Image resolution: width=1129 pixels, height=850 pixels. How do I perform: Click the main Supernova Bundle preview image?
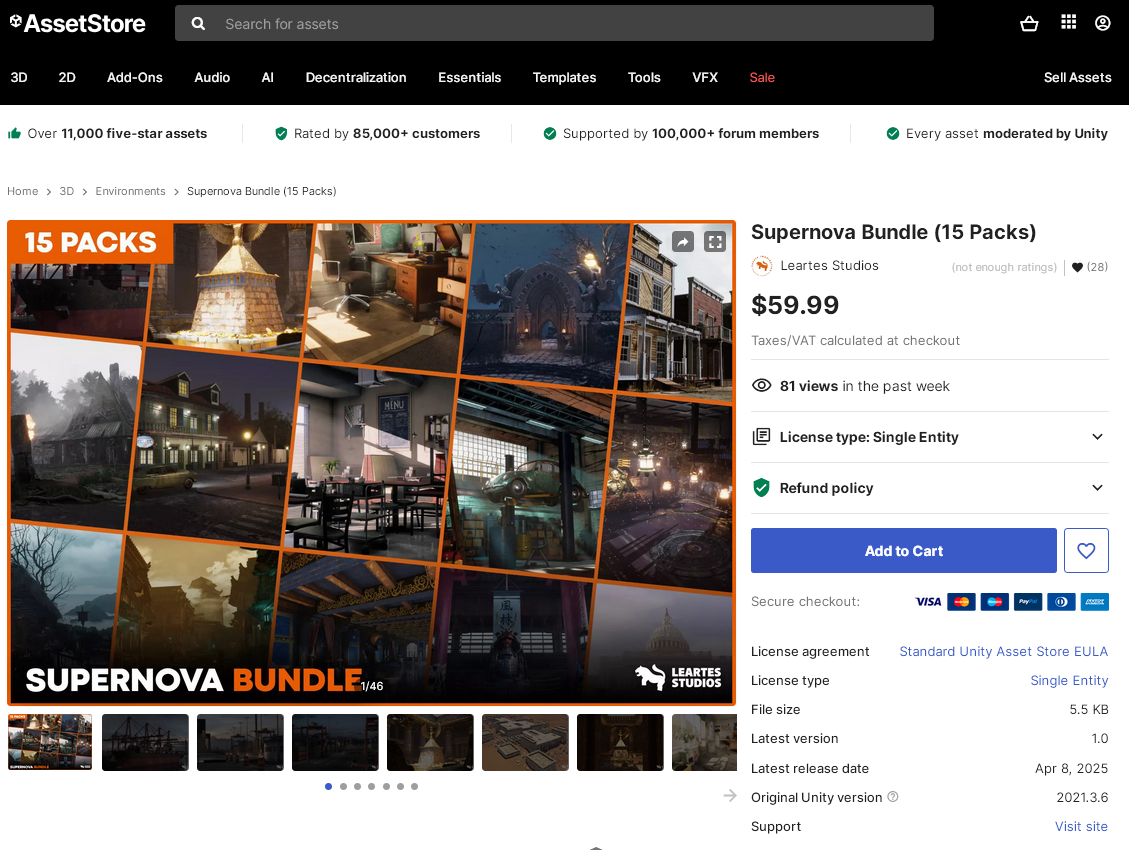coord(372,463)
